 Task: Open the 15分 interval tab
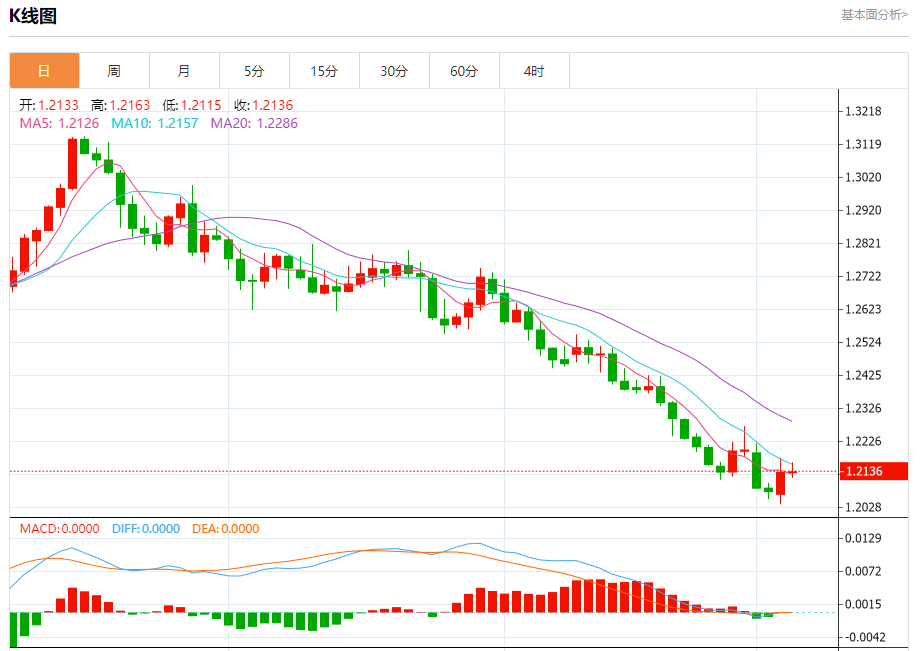324,71
